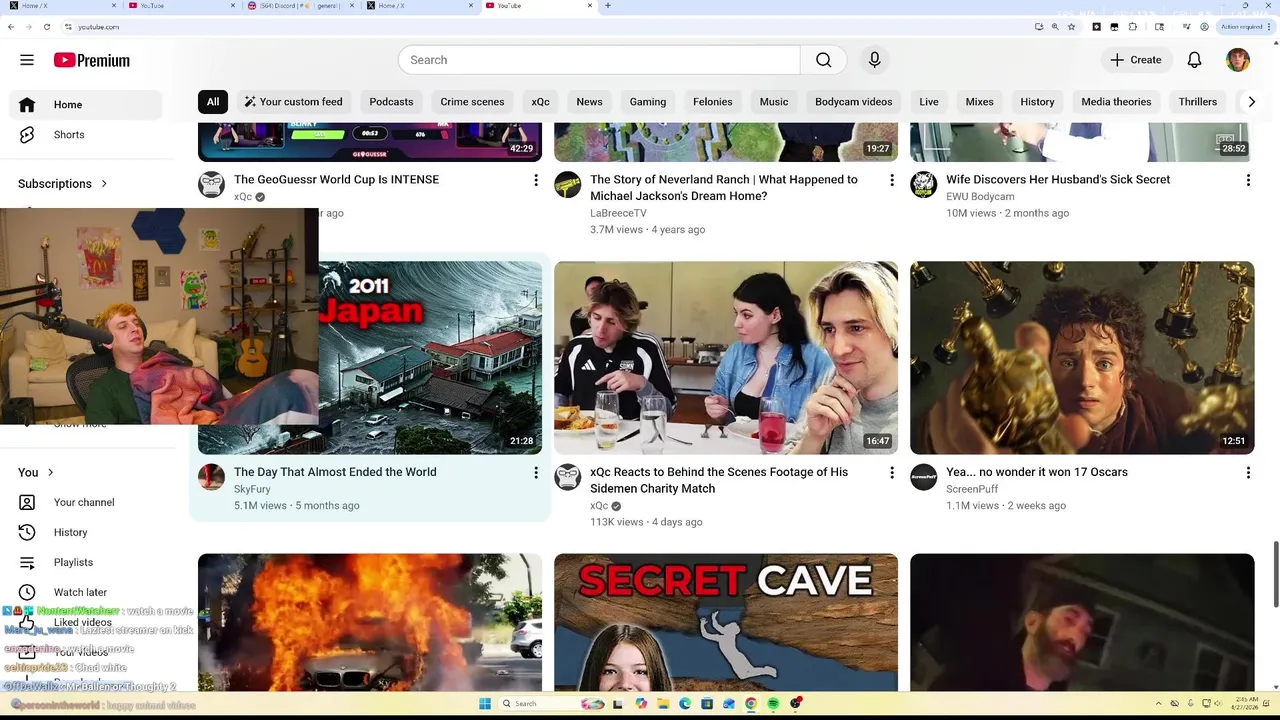Open History in sidebar
This screenshot has height=720, width=1280.
(86, 533)
